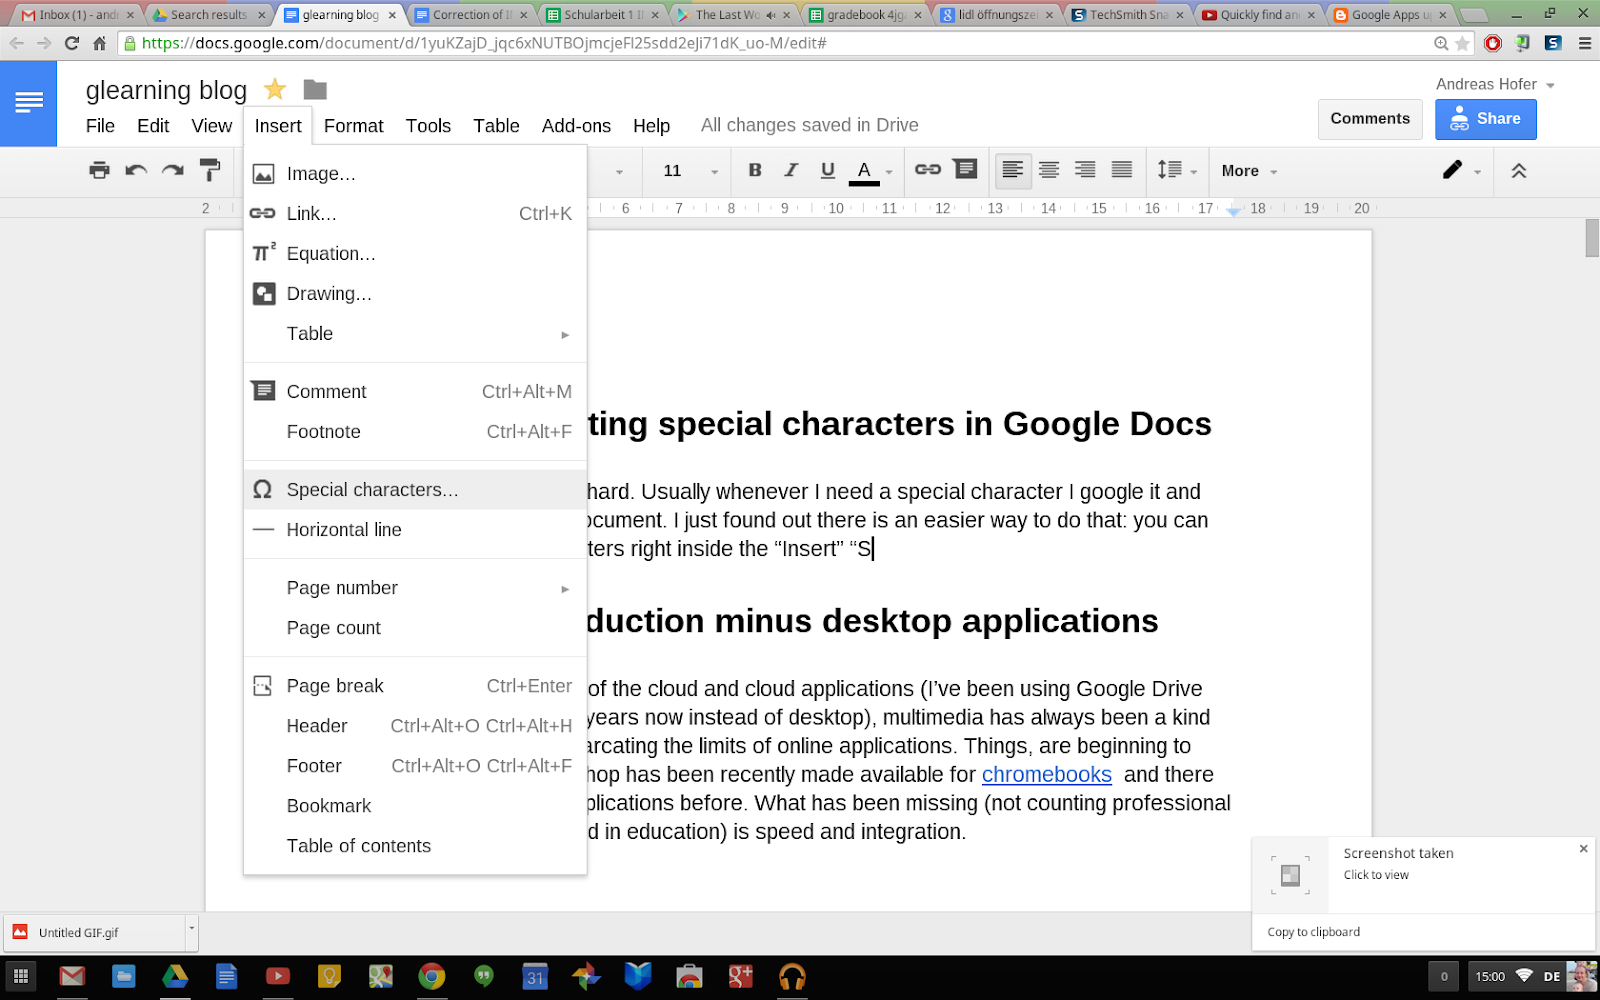Switch to the Inbox Gmail tab

(78, 15)
